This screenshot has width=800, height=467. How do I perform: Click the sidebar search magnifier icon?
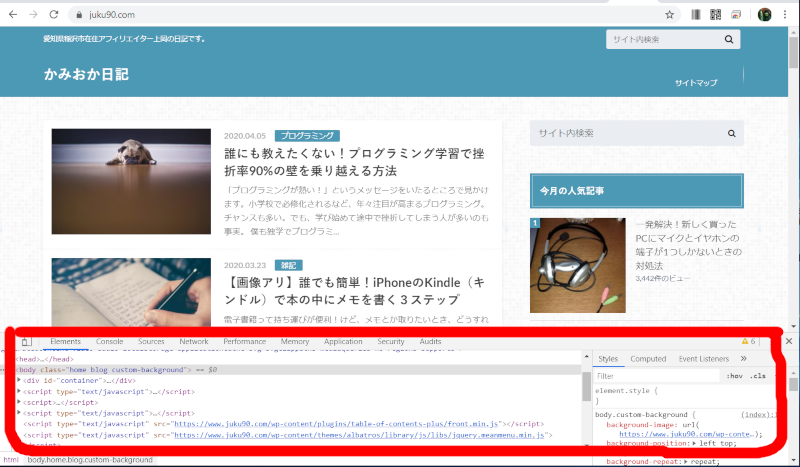(x=732, y=133)
